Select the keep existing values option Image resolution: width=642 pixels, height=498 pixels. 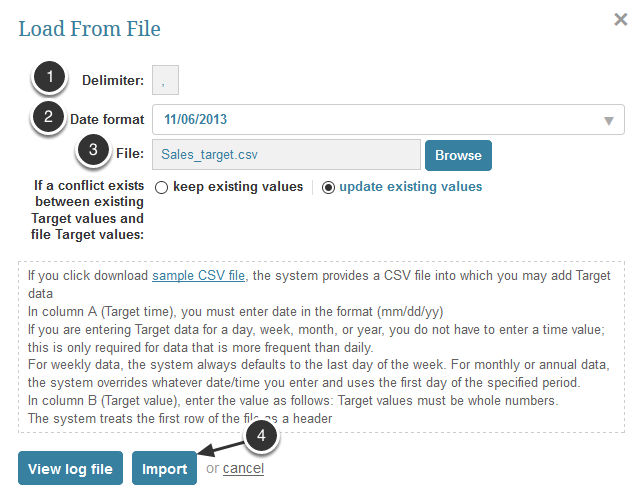pos(161,187)
